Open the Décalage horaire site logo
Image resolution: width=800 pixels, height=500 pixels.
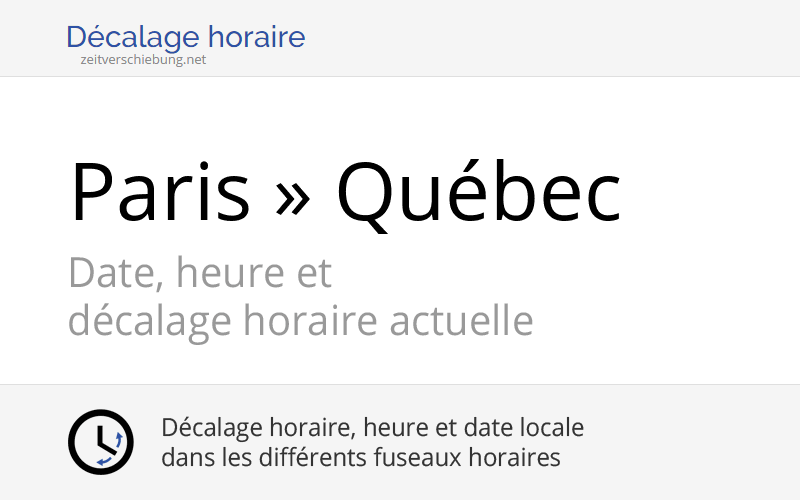click(x=185, y=38)
